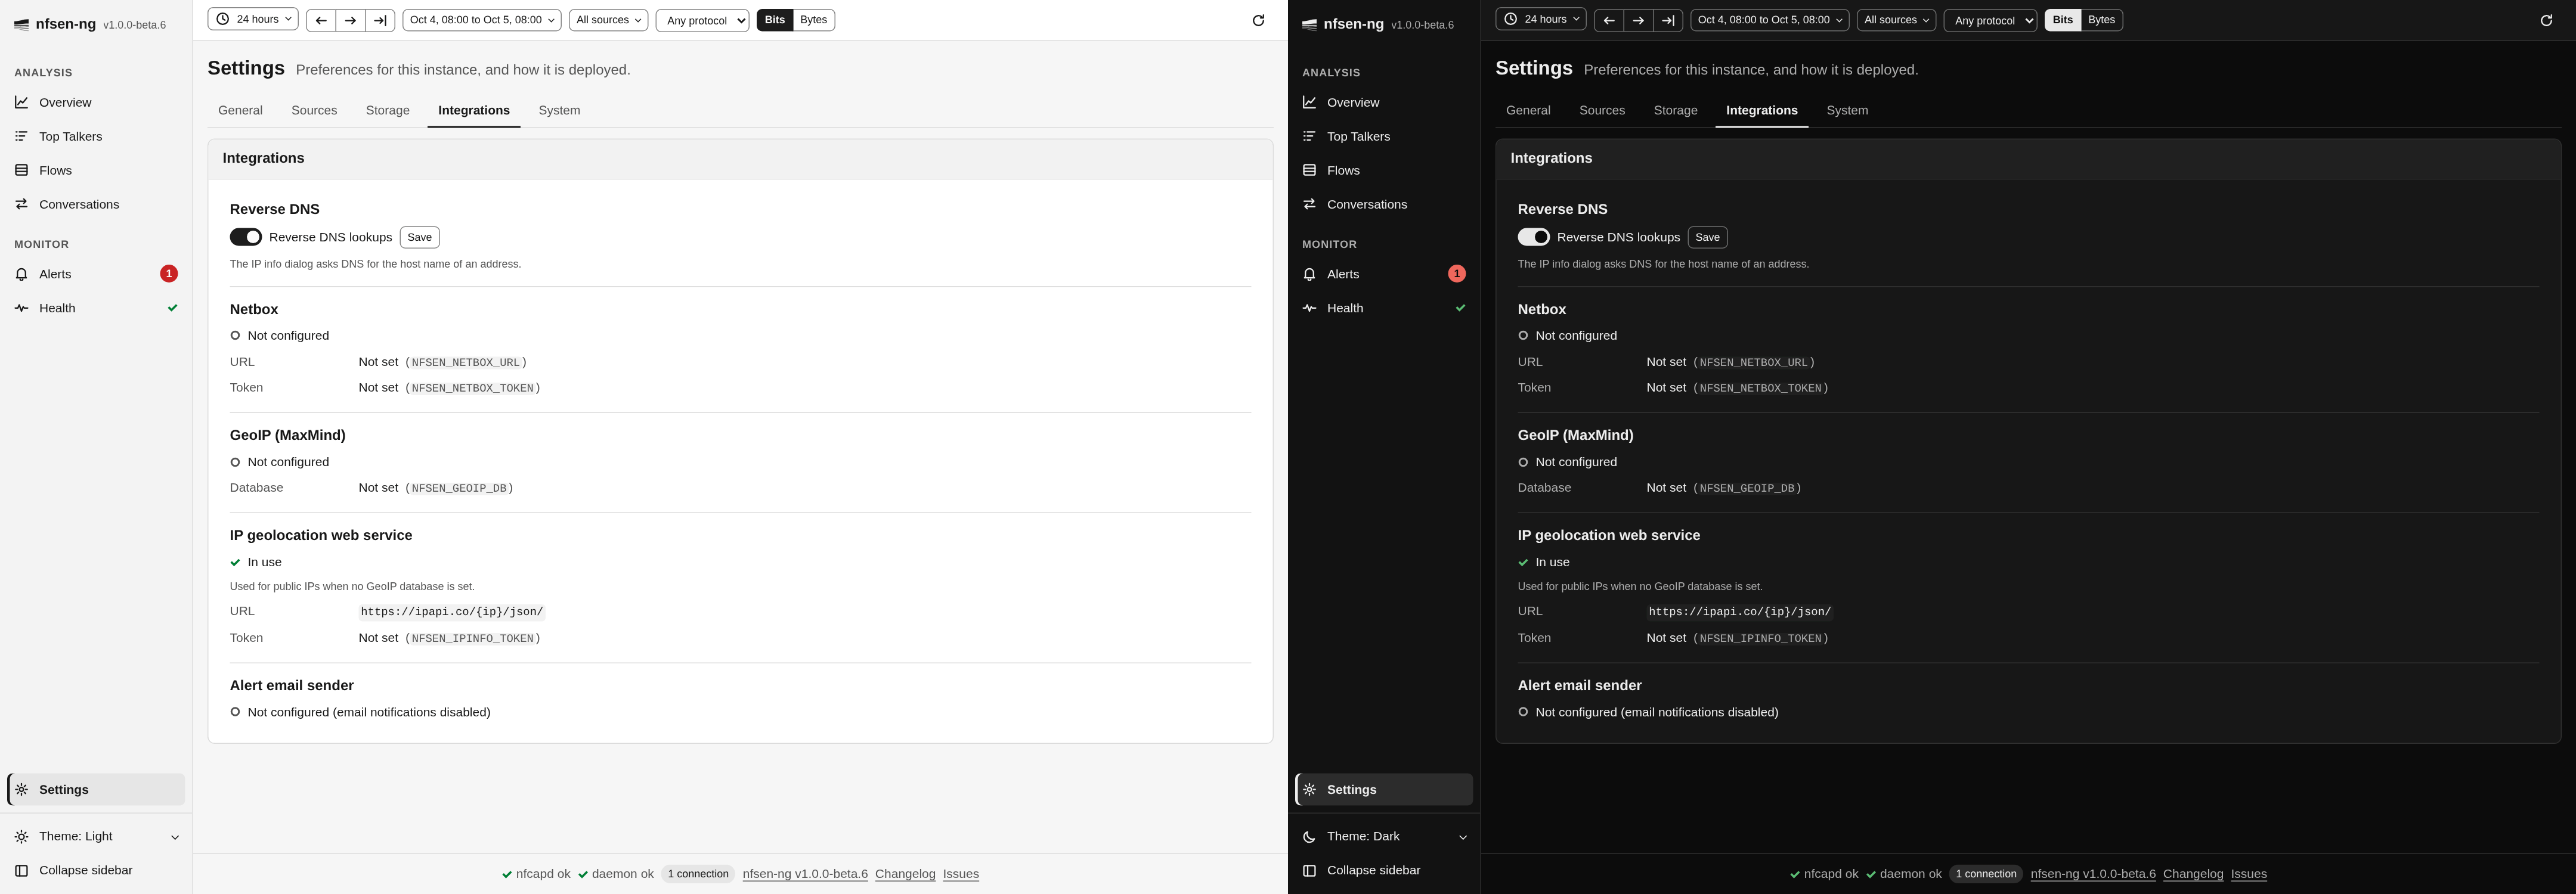The width and height of the screenshot is (2576, 894).
Task: Open Flows in dark sidebar
Action: 1384,170
